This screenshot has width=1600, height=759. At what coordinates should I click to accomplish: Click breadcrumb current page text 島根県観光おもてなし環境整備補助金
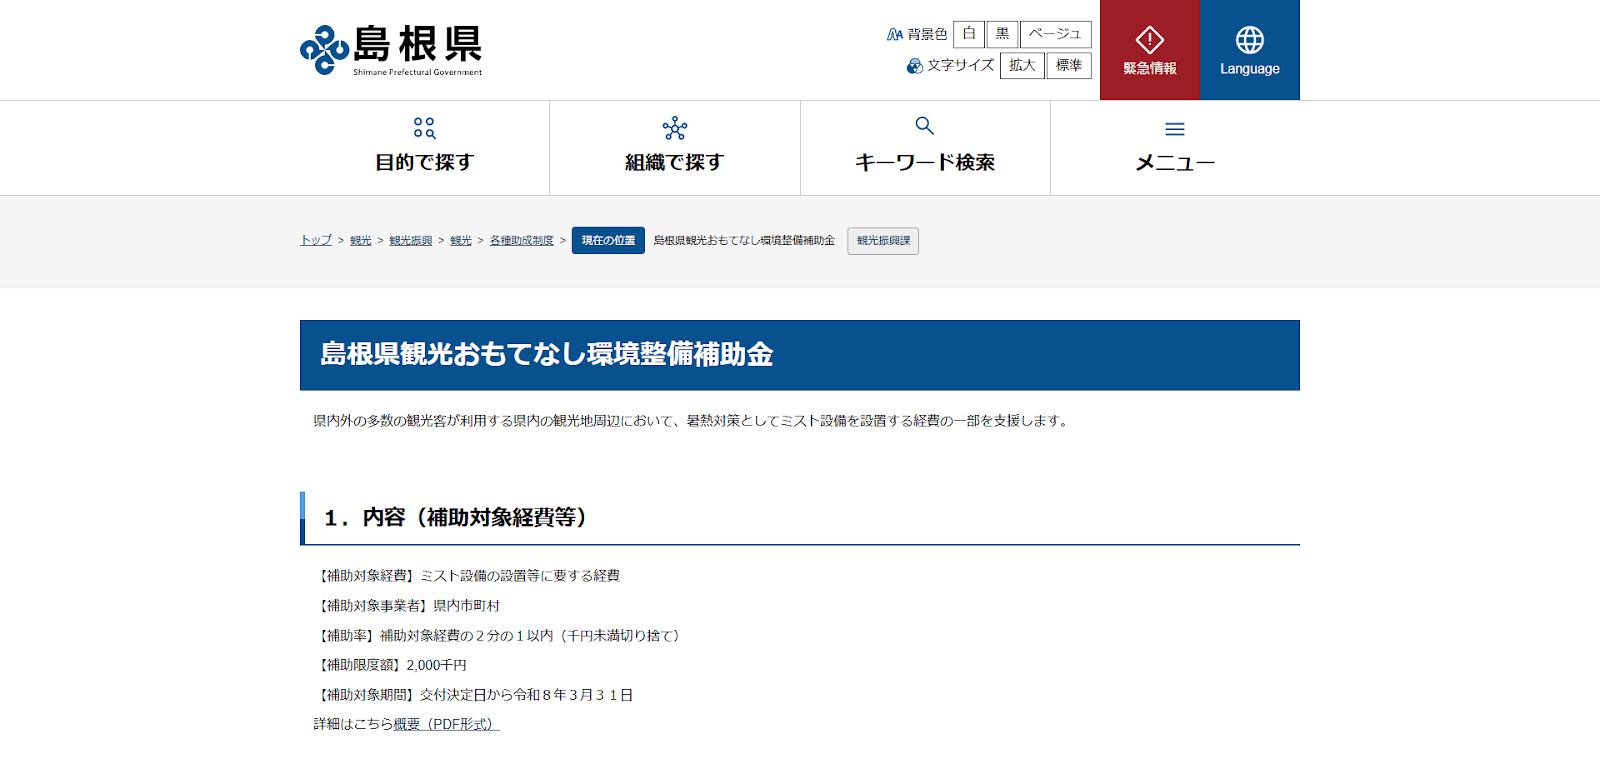click(744, 240)
